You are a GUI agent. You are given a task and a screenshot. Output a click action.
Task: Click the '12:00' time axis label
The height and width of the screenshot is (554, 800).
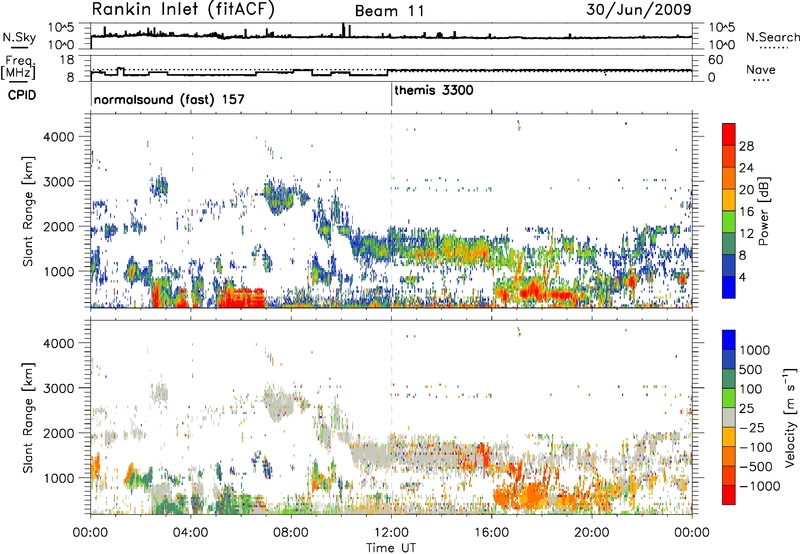(391, 533)
